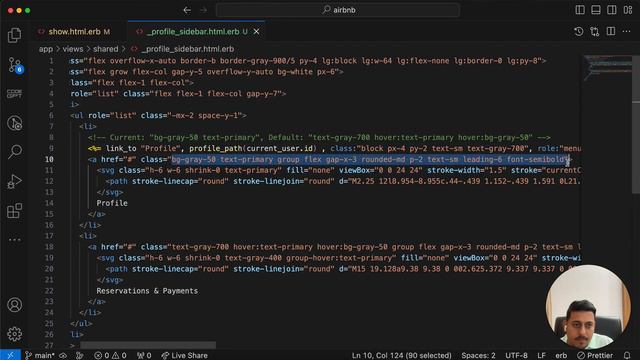Go forward with the navigation arrow
The height and width of the screenshot is (360, 640).
point(203,10)
